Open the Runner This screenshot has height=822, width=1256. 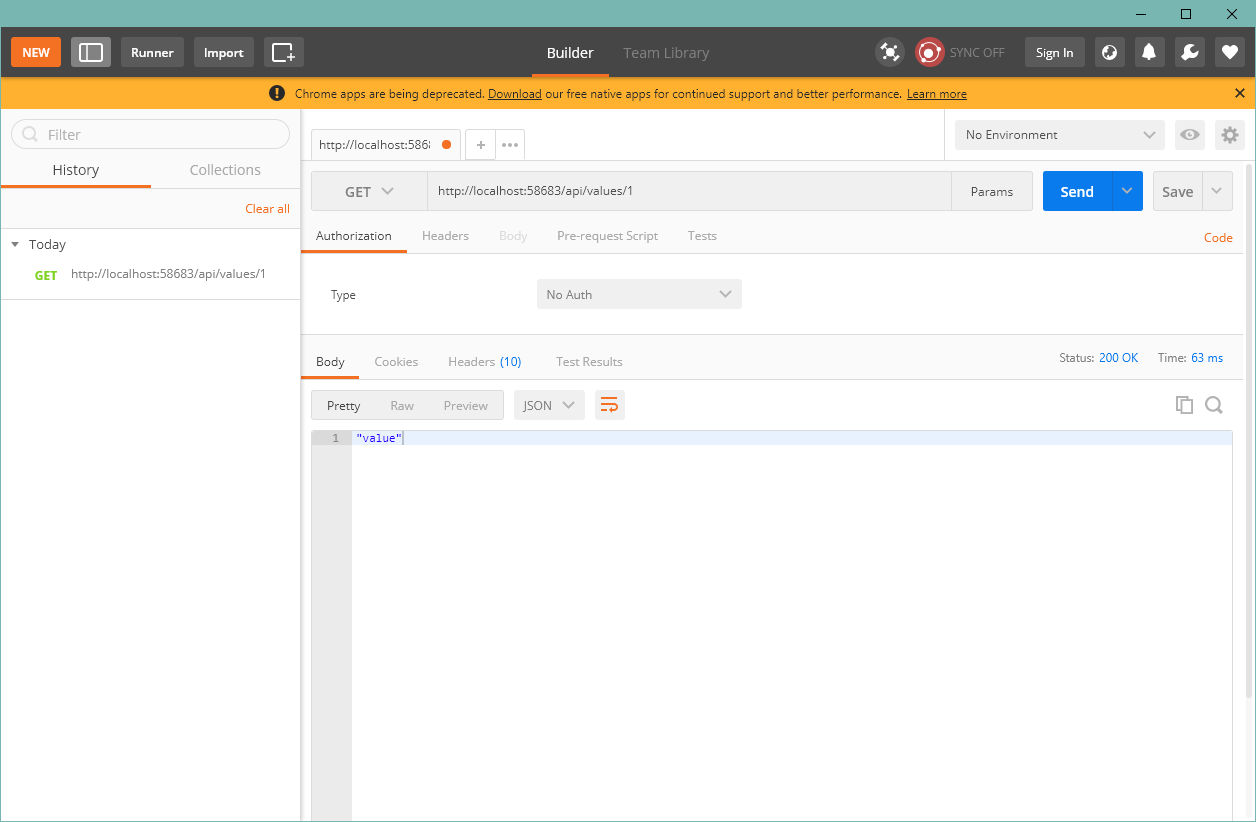[x=152, y=52]
